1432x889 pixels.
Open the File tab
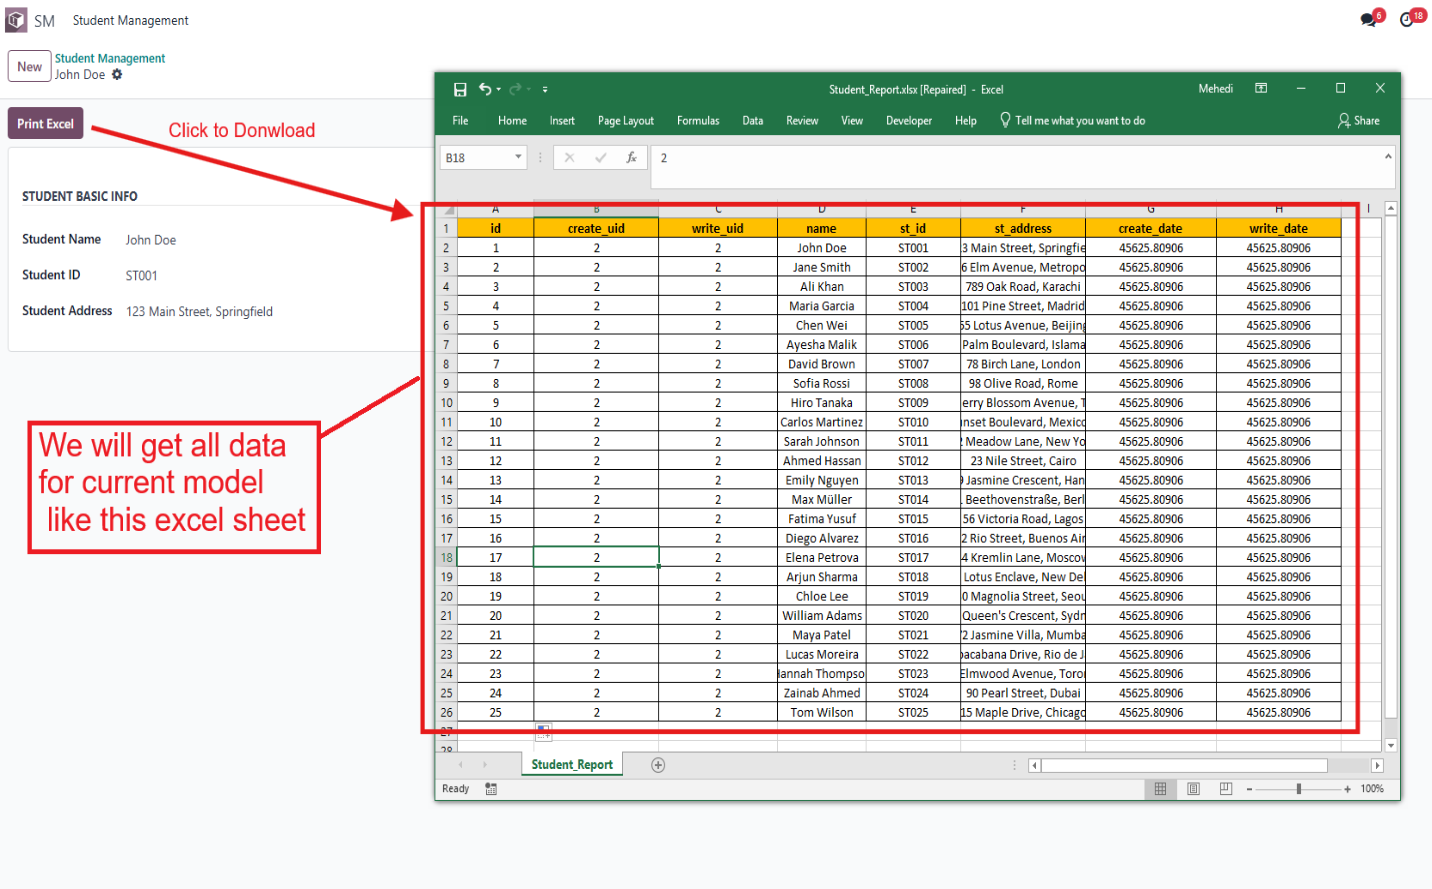pyautogui.click(x=460, y=120)
